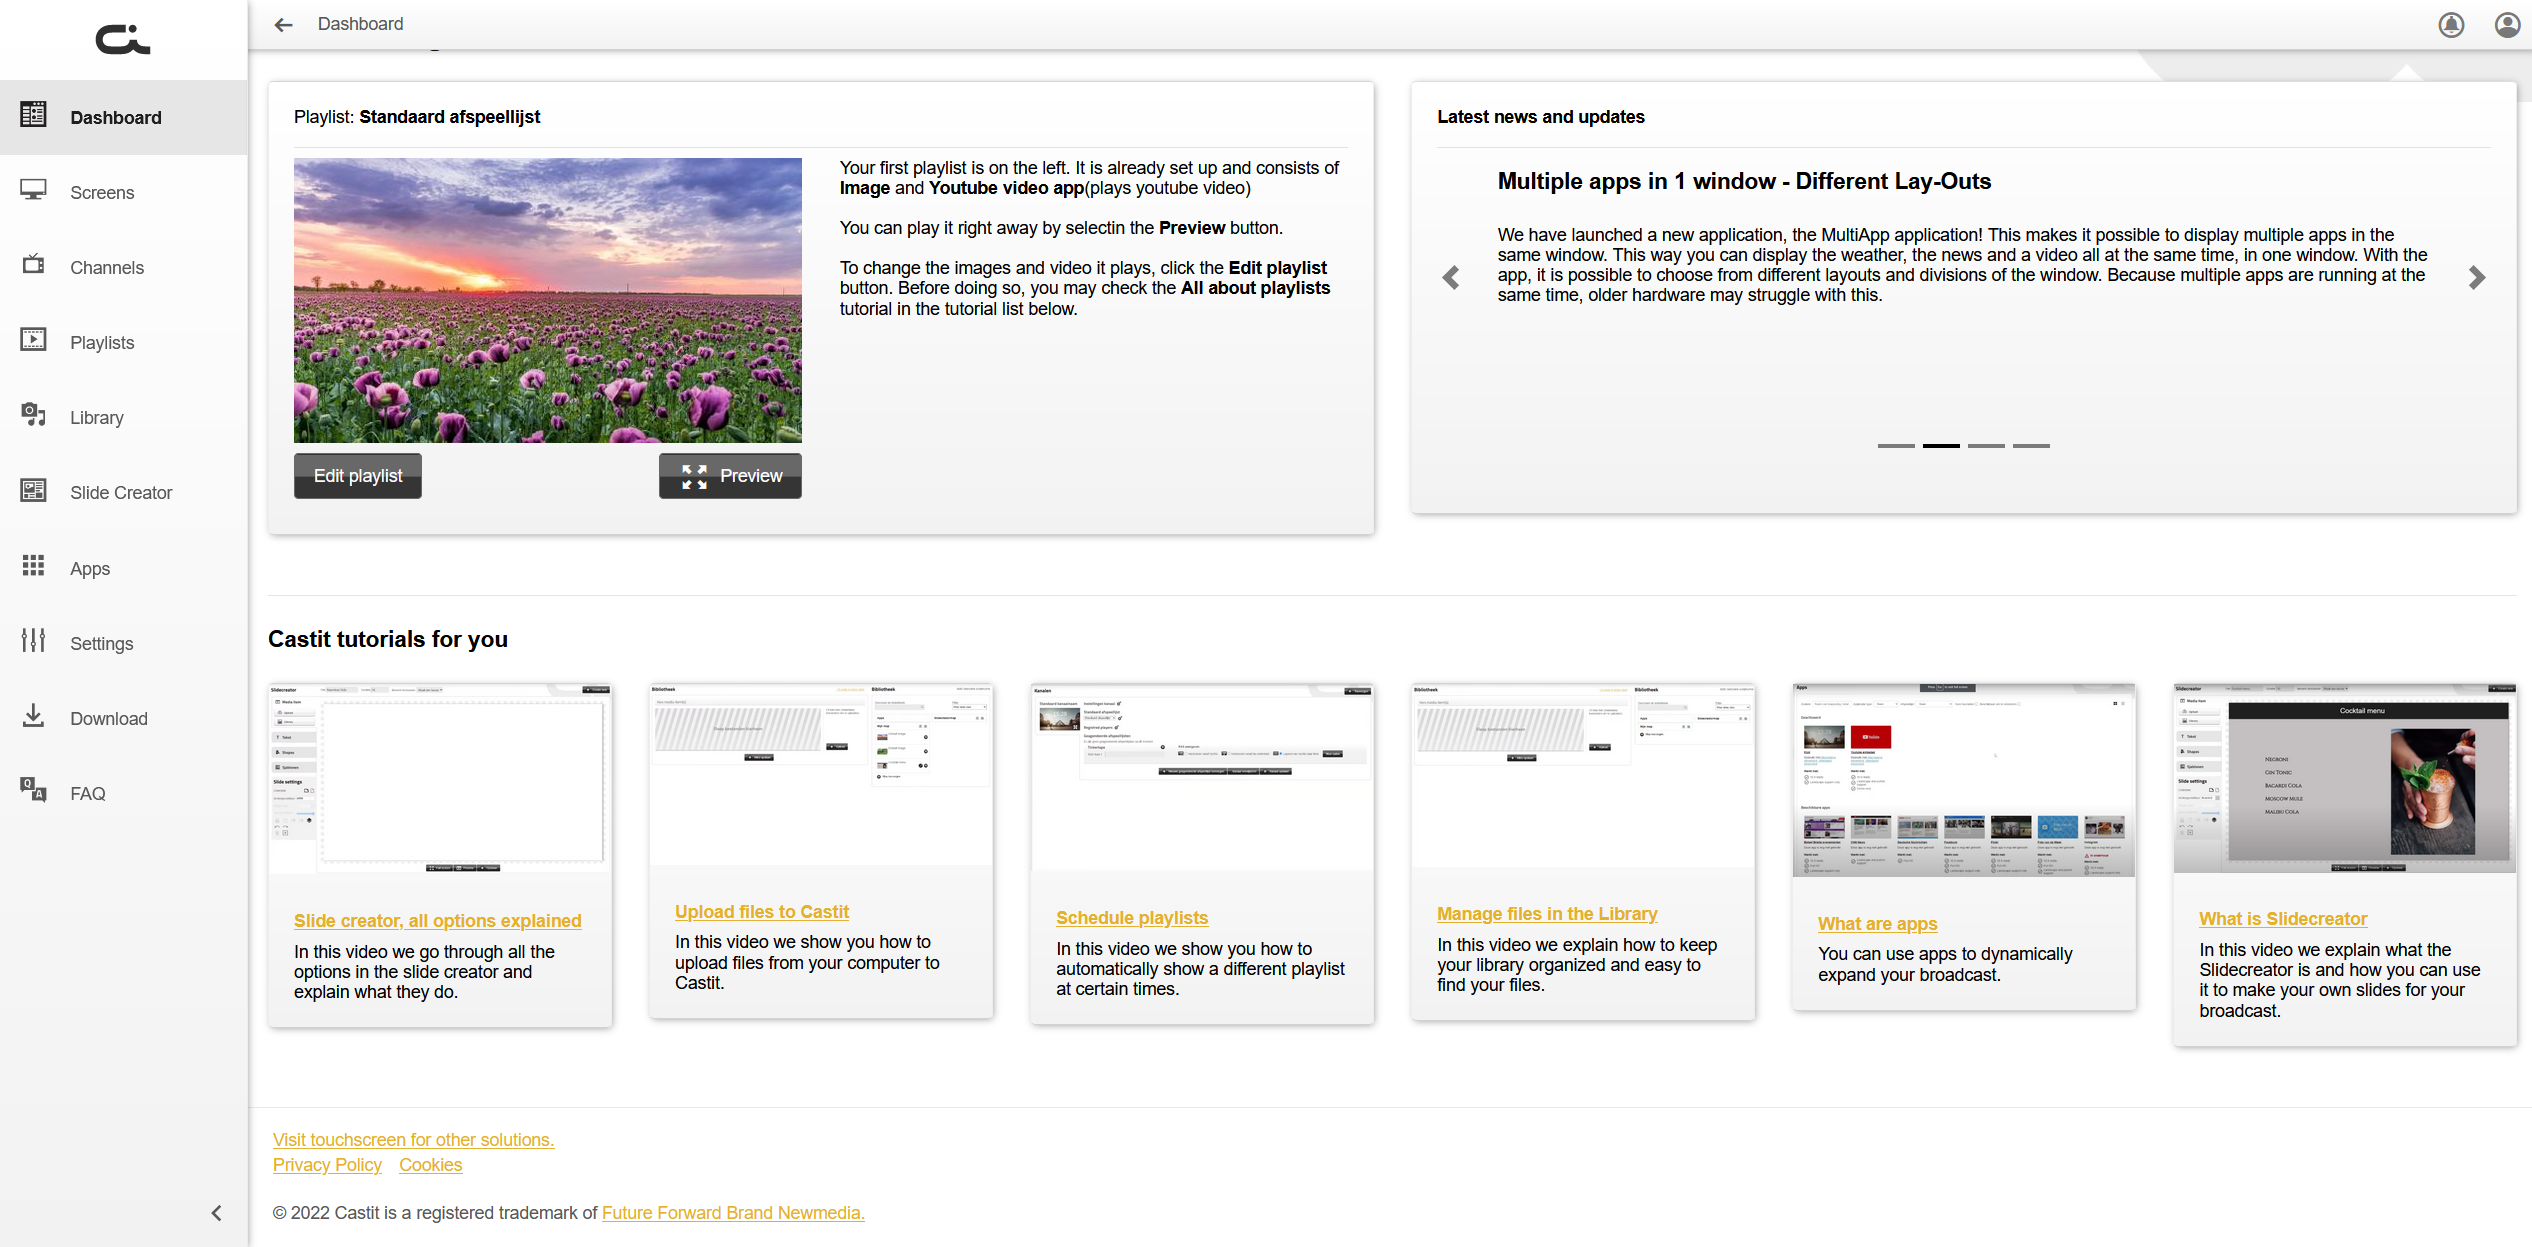Image resolution: width=2532 pixels, height=1247 pixels.
Task: Open the Privacy Policy link
Action: coord(327,1165)
